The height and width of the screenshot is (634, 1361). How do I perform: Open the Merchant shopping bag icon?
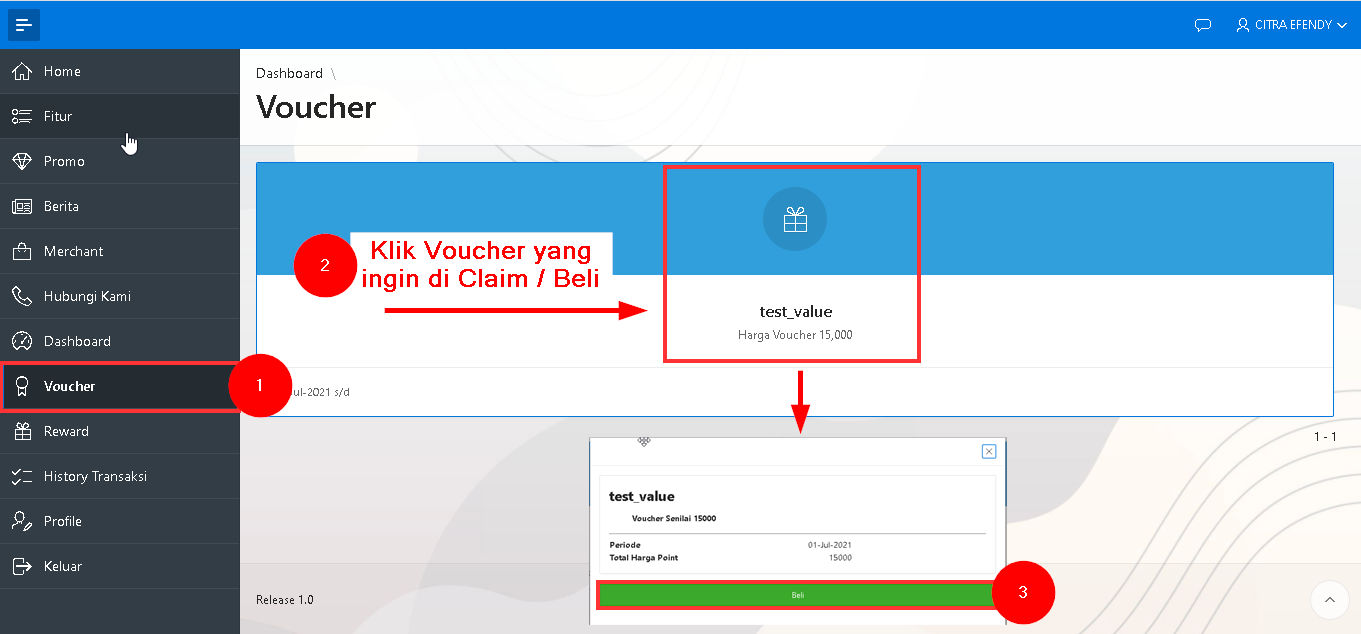(x=22, y=251)
